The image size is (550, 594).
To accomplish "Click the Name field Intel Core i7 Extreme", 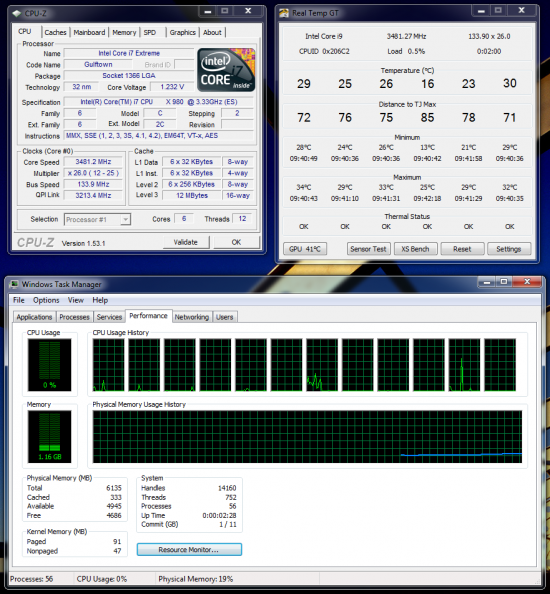I will [x=129, y=53].
